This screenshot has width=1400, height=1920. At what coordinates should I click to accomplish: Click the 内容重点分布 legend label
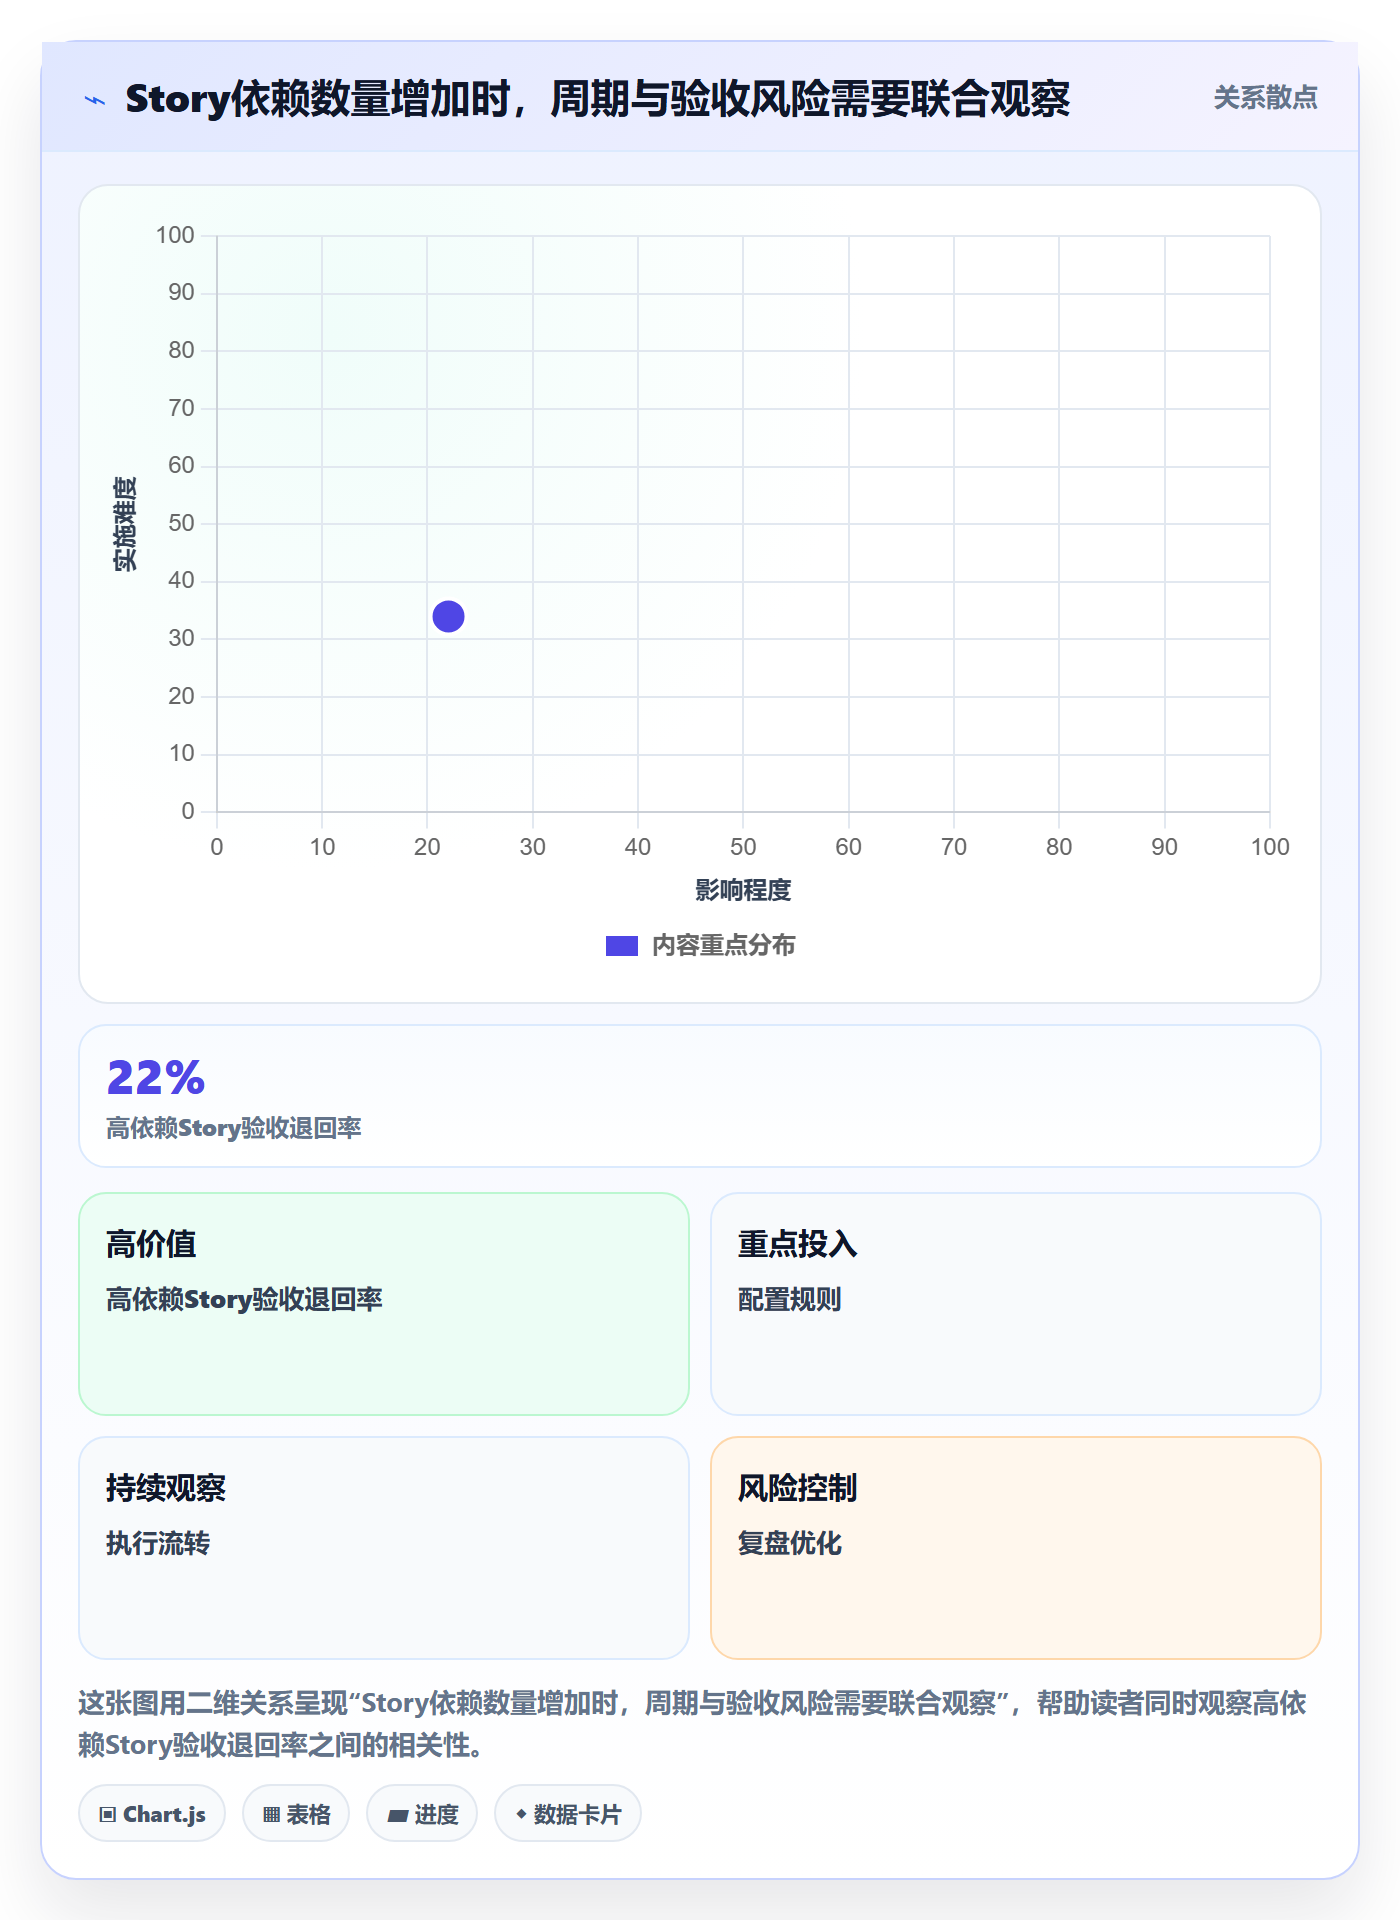point(723,946)
